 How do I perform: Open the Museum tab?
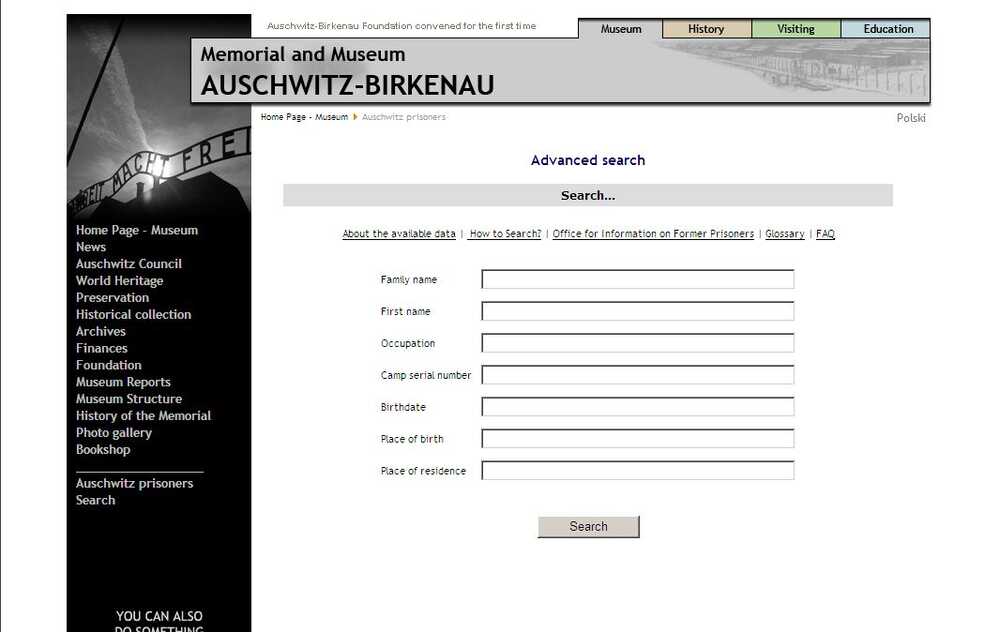click(x=621, y=29)
